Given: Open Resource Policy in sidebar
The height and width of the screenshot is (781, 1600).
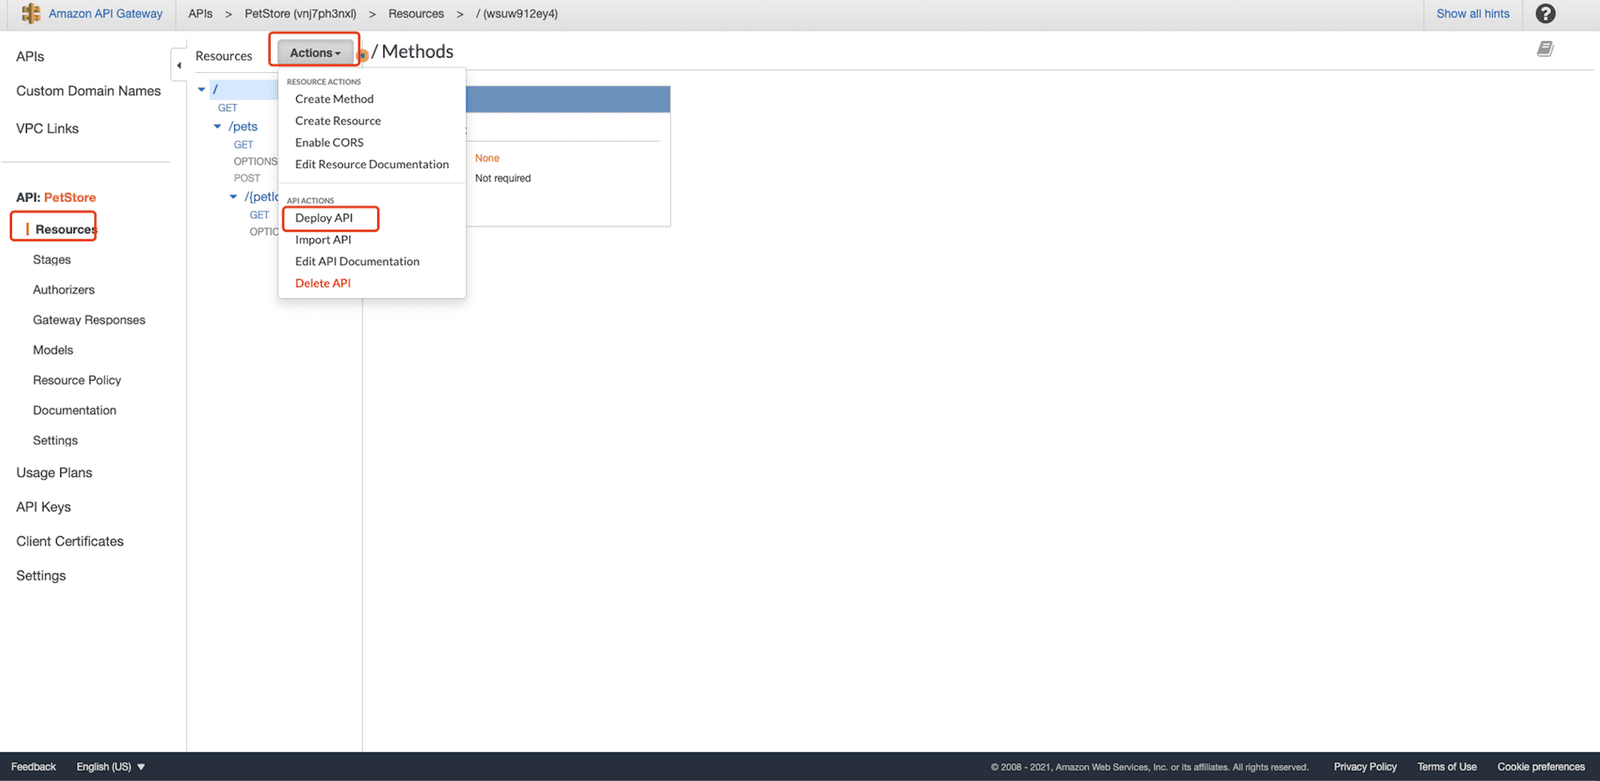Looking at the screenshot, I should [77, 380].
